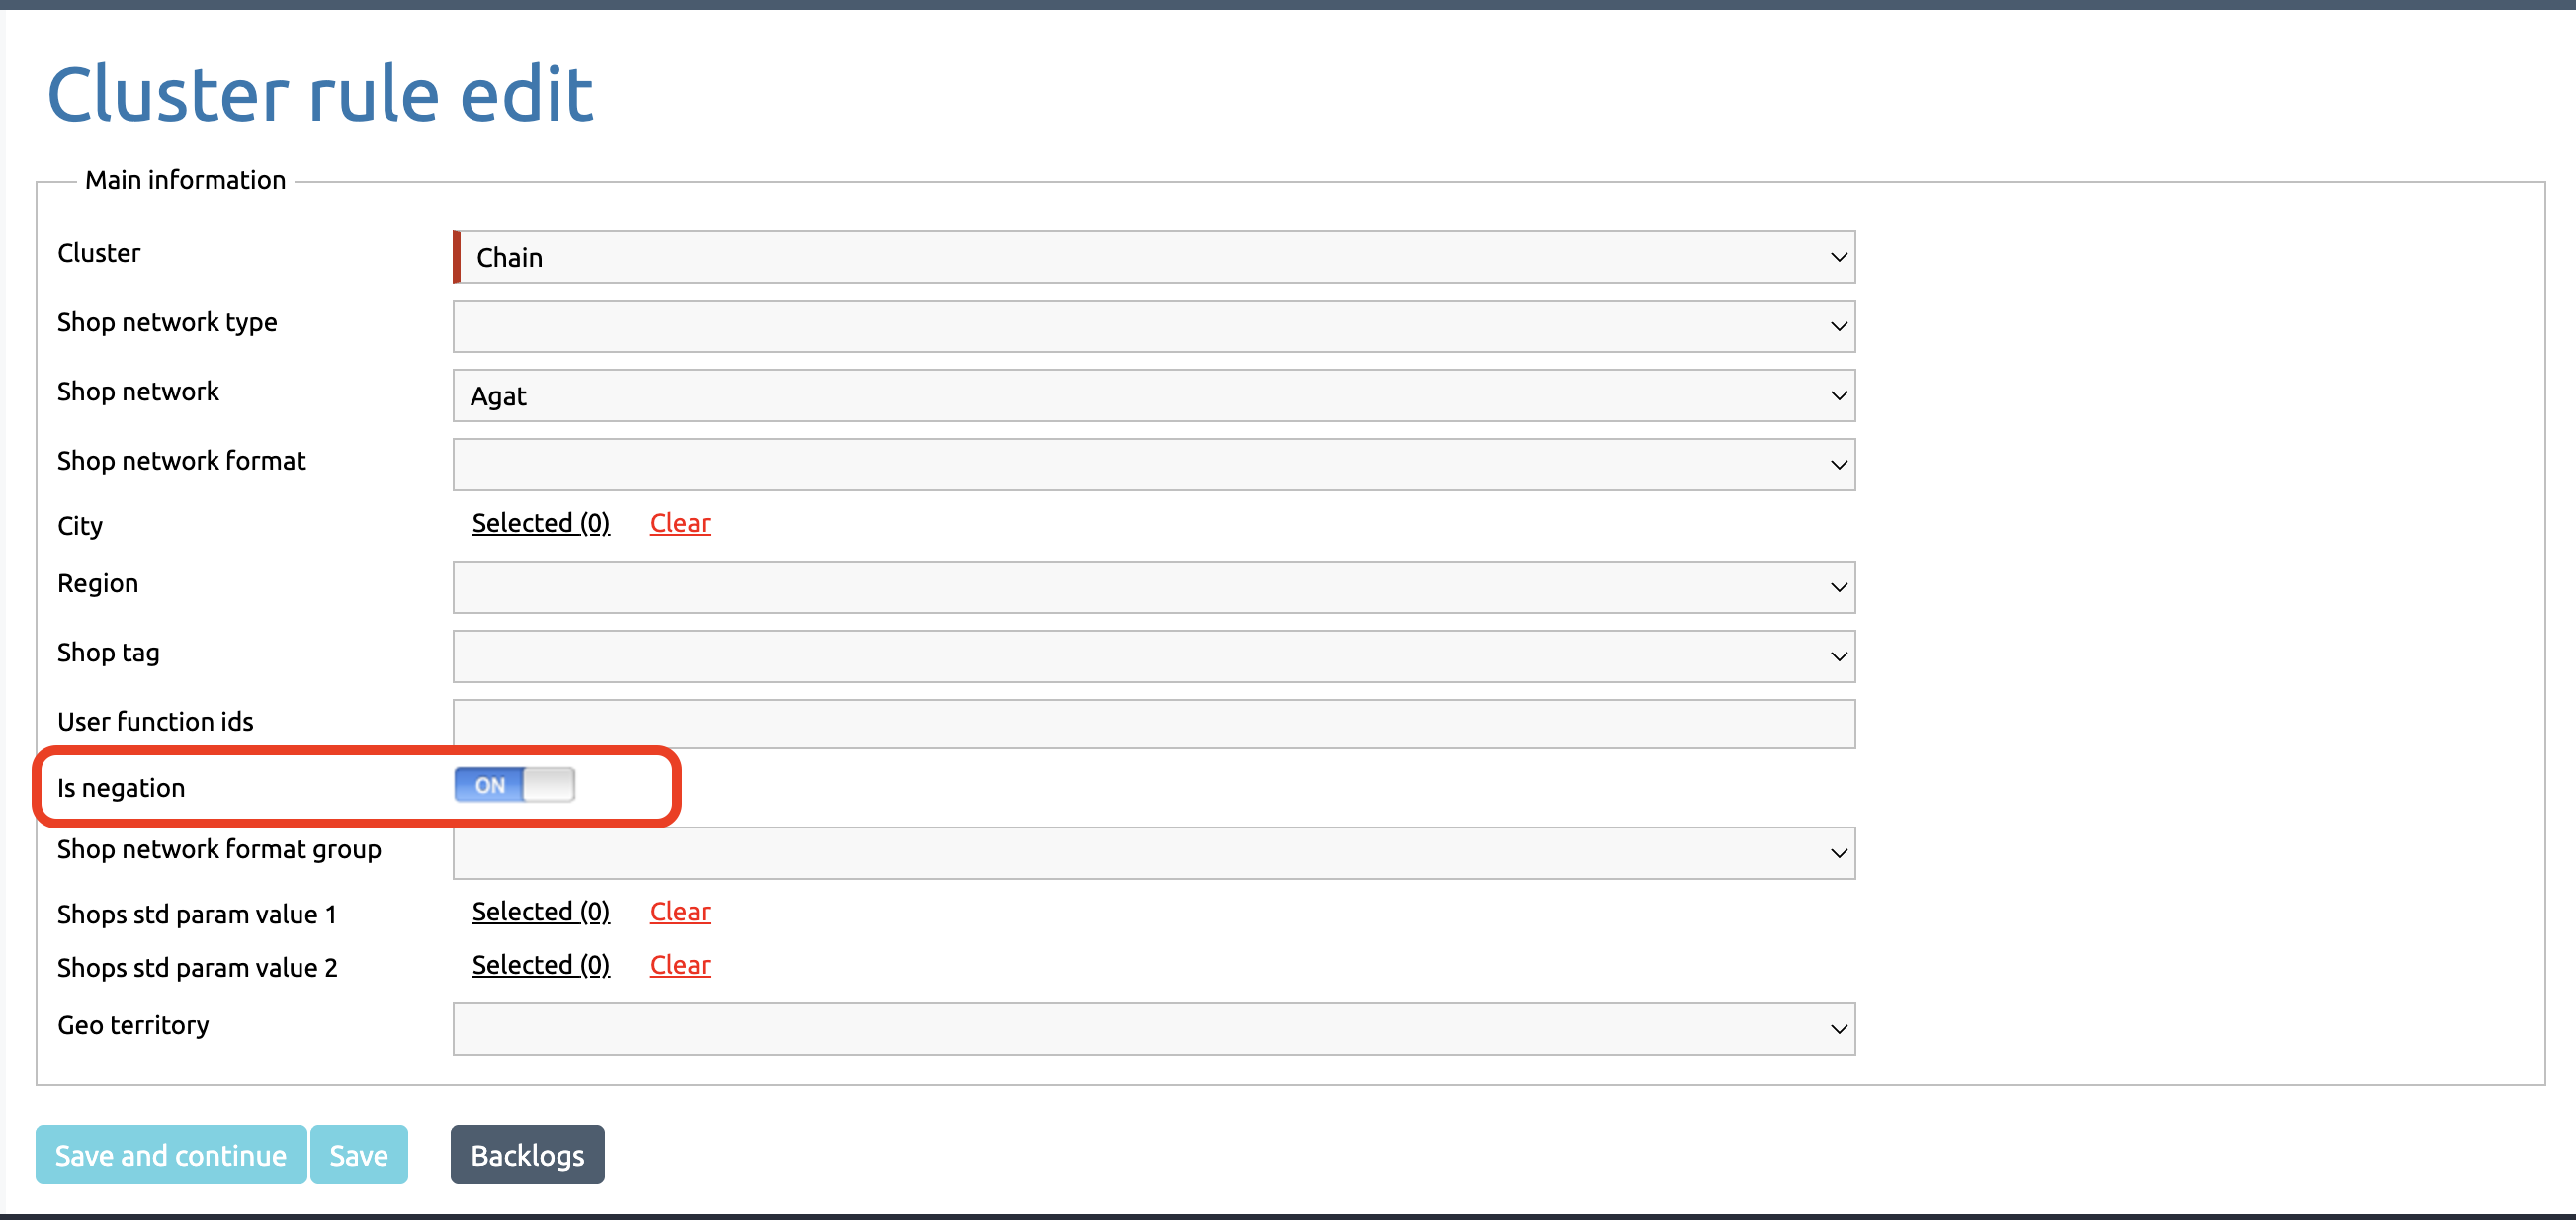2576x1220 pixels.
Task: Open the Region dropdown
Action: [1154, 587]
